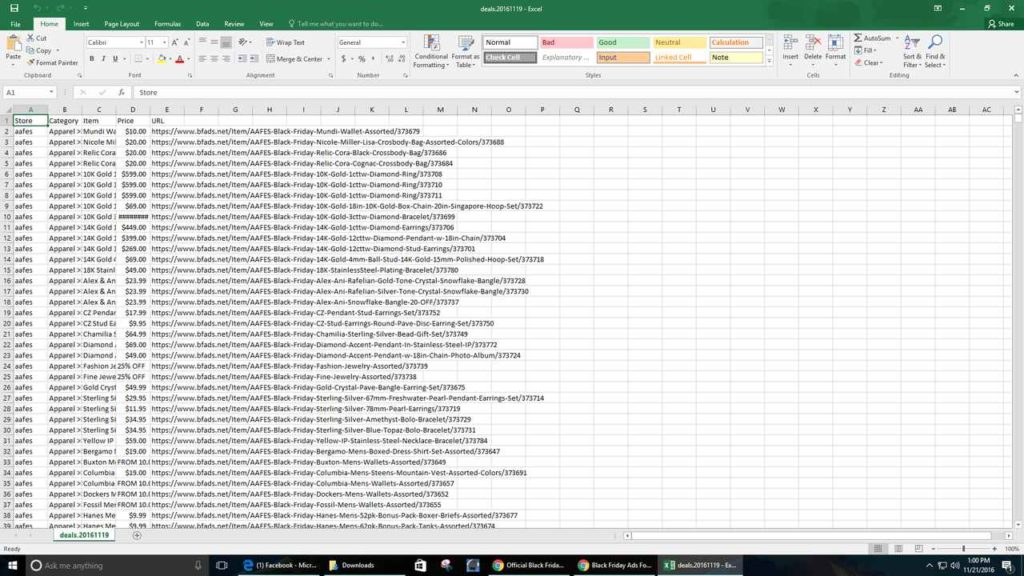Apply the red Font Color

click(180, 59)
